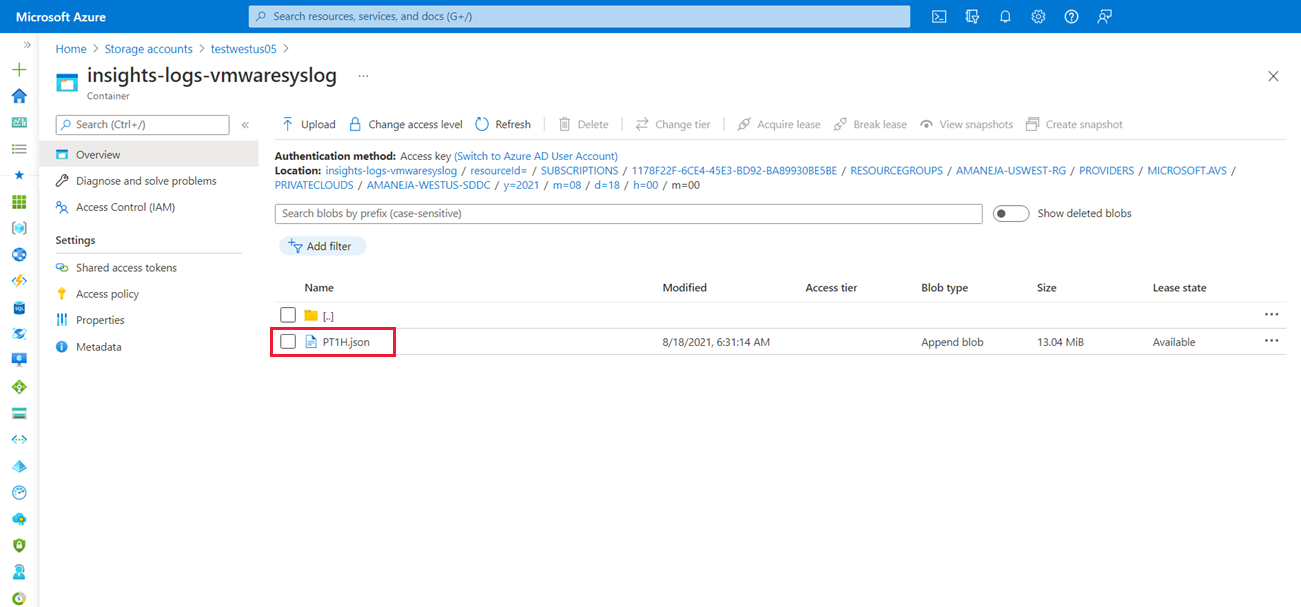Open the ellipsis menu for [..] row
The image size is (1301, 607).
pyautogui.click(x=1272, y=314)
